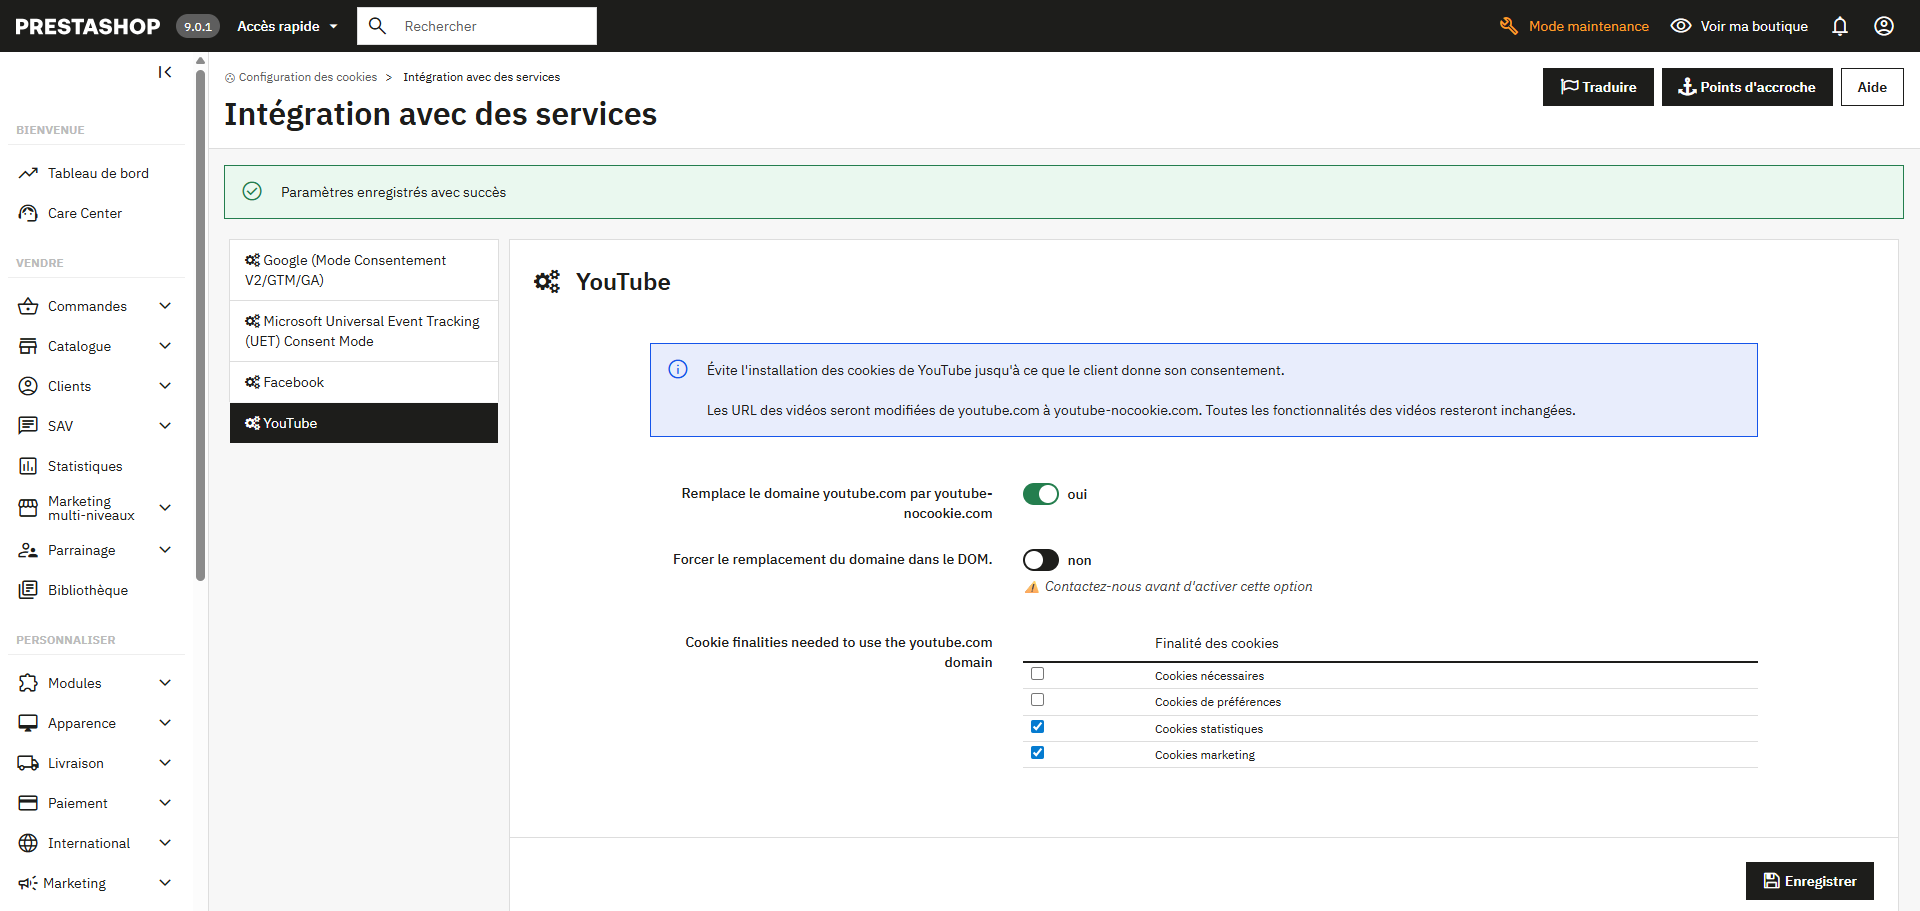
Task: Open the user profile account icon
Action: pyautogui.click(x=1883, y=26)
